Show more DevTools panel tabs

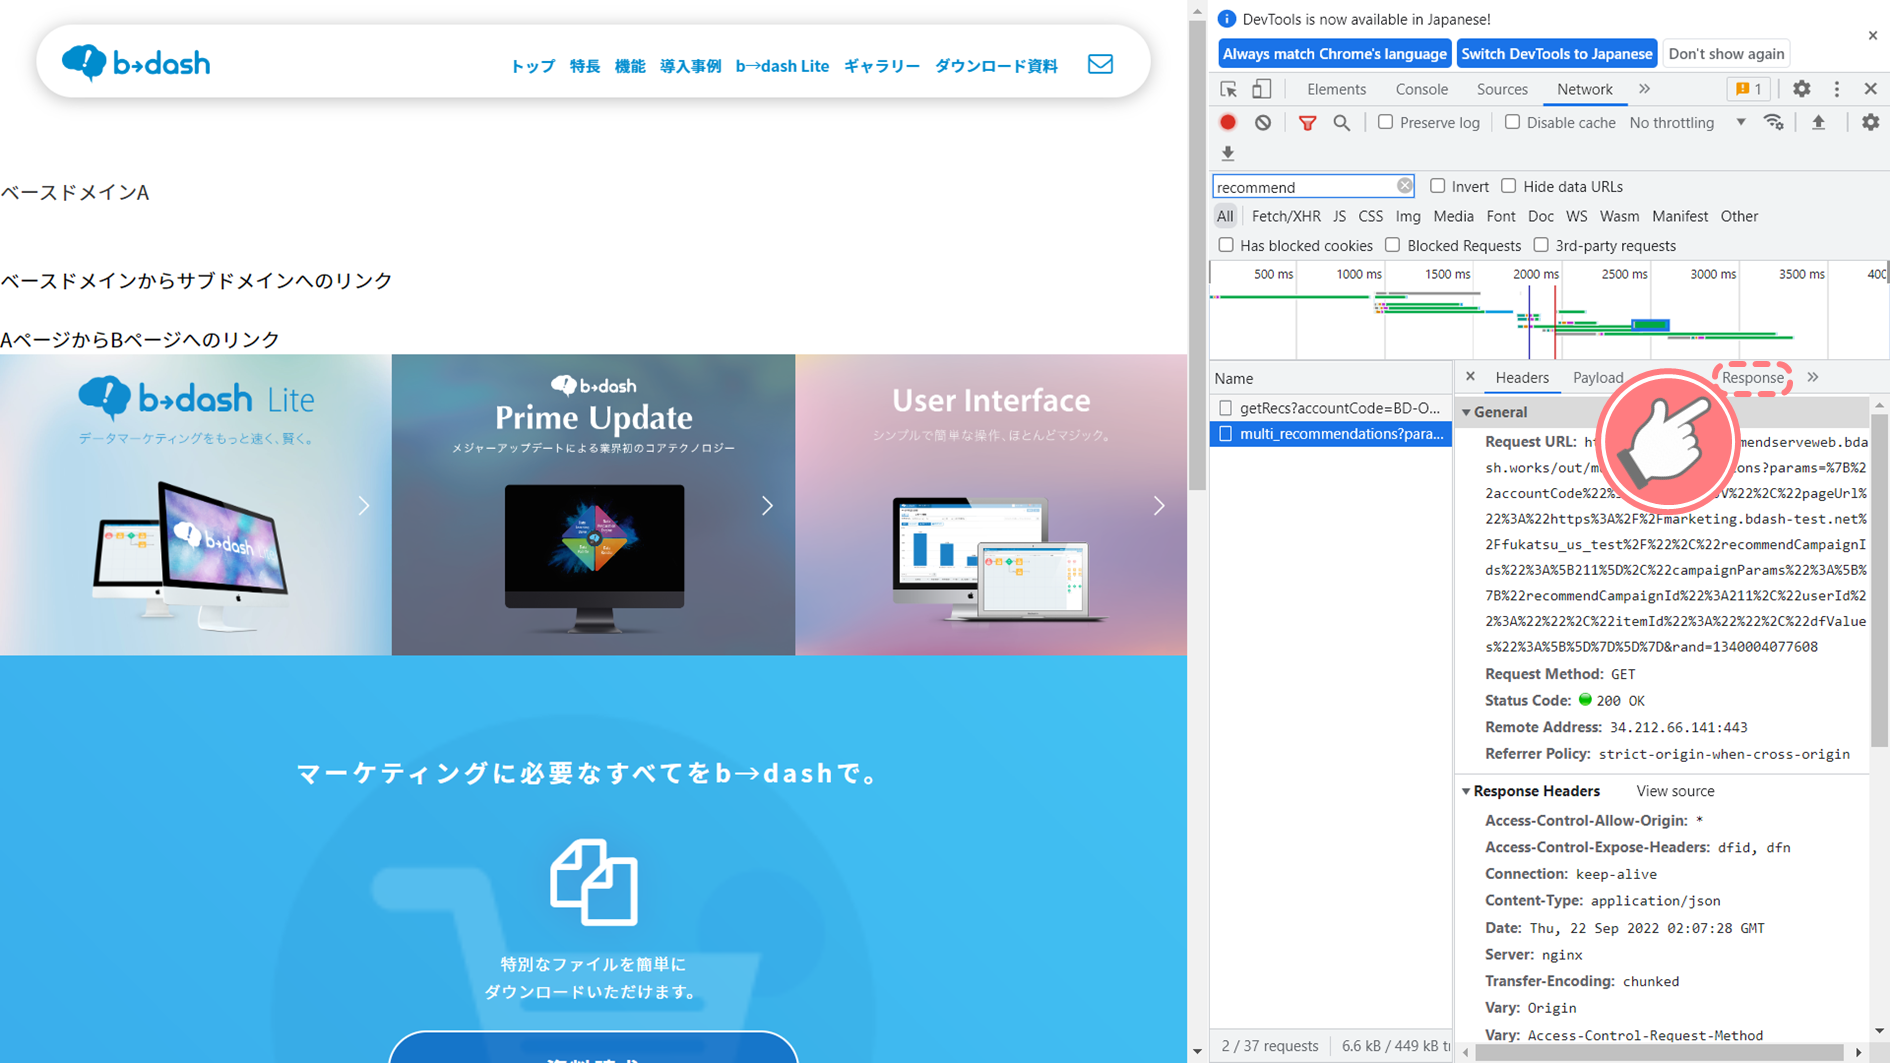[x=1645, y=89]
